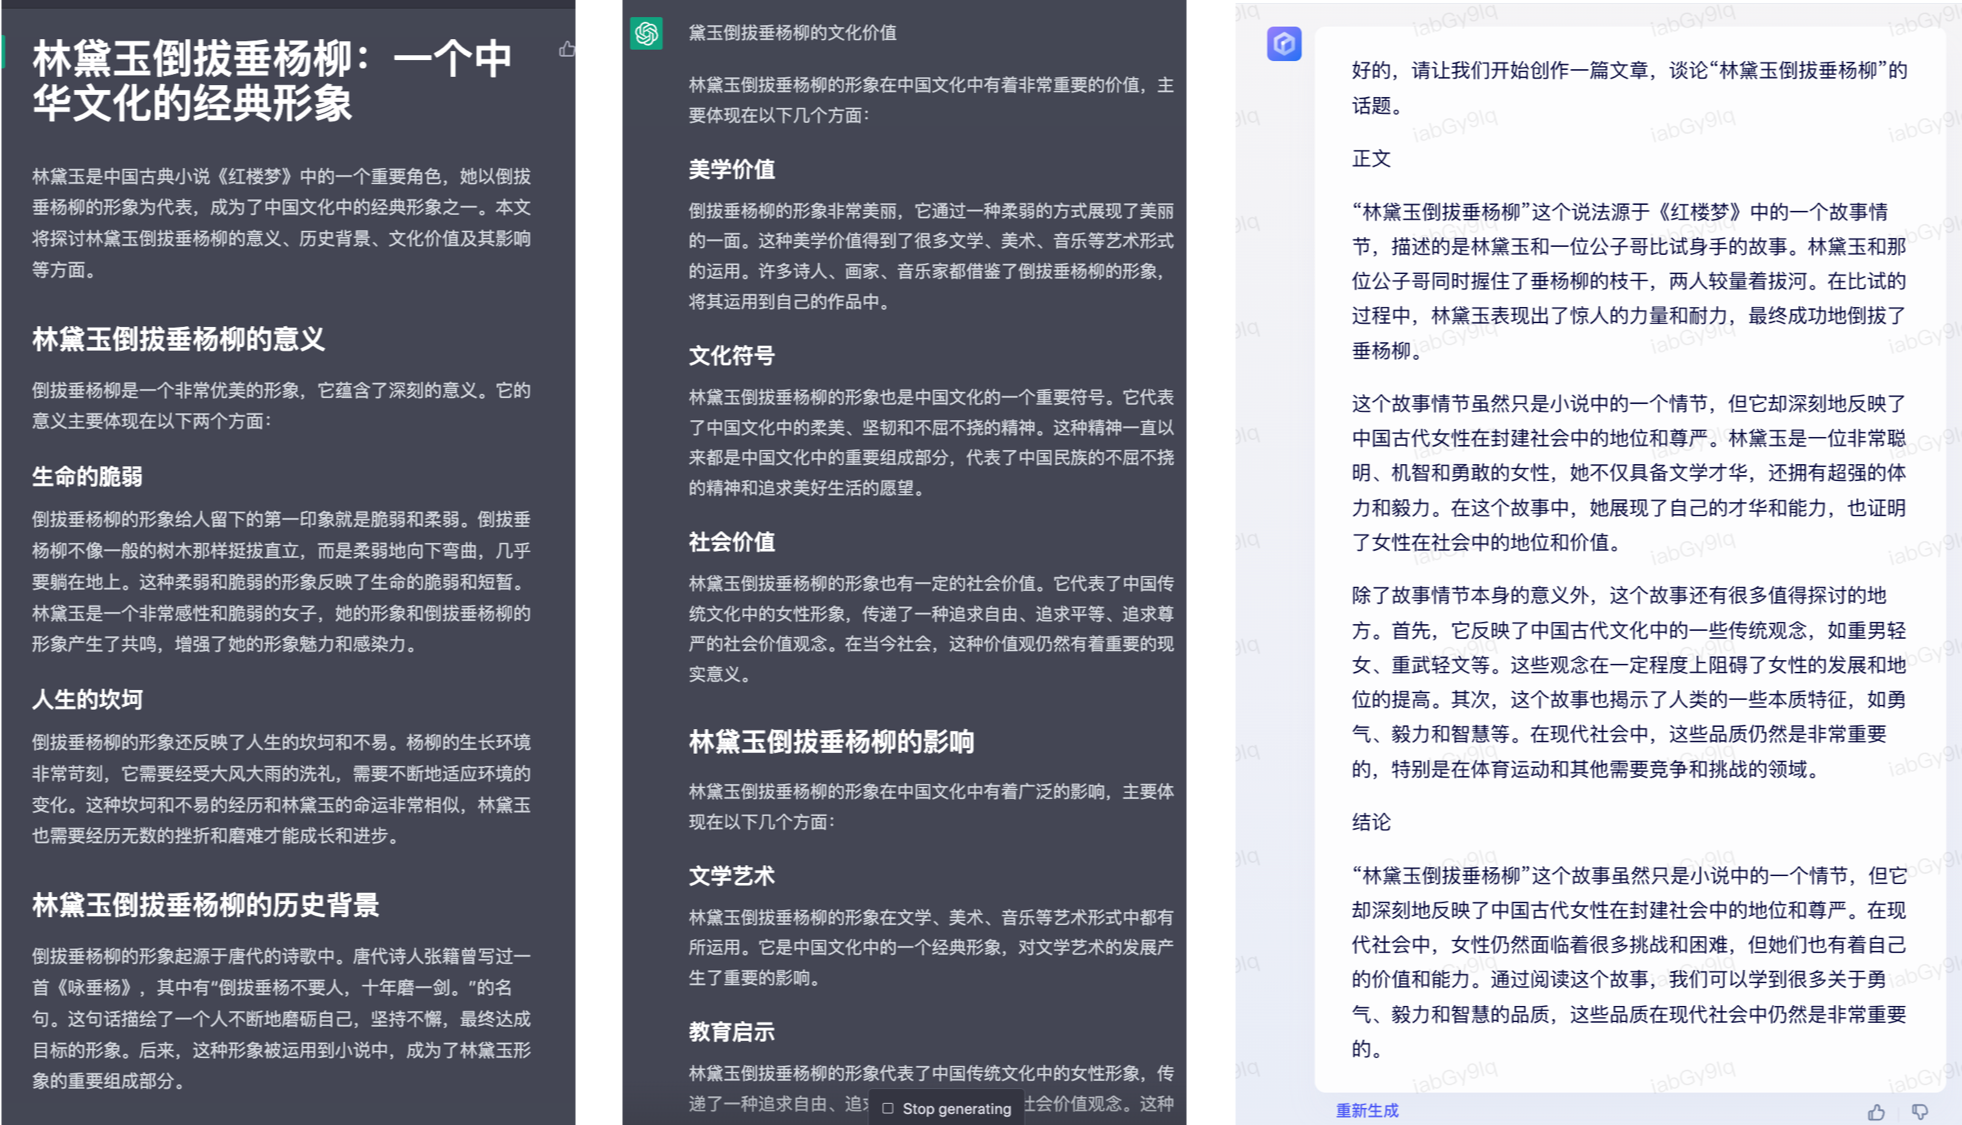Image resolution: width=1962 pixels, height=1125 pixels.
Task: Click the 美学价值 section heading
Action: 731,169
